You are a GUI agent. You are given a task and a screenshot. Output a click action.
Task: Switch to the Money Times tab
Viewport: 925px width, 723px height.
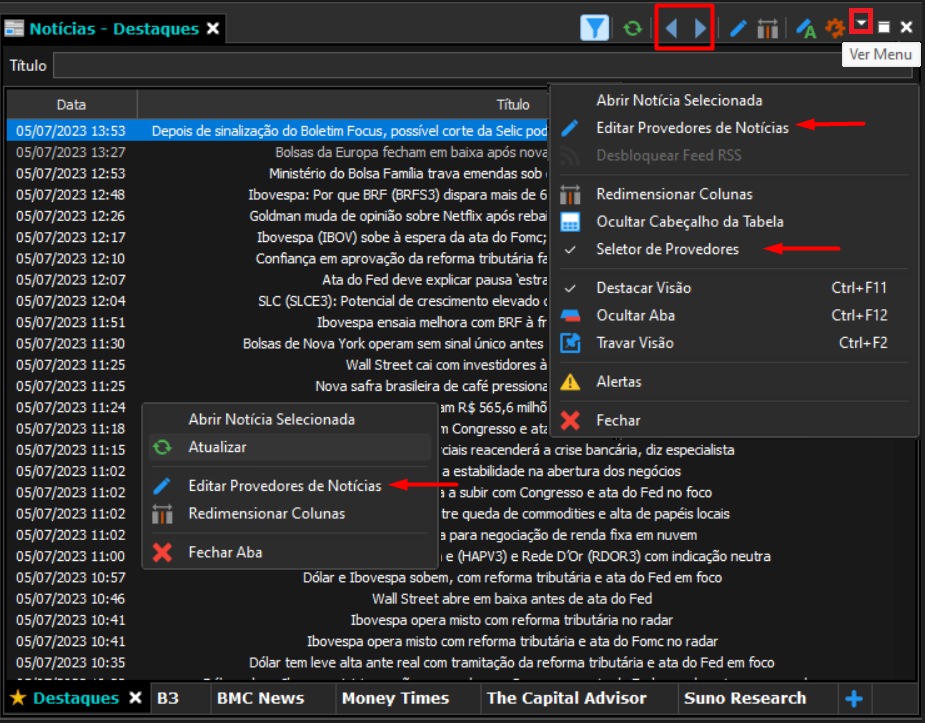395,698
